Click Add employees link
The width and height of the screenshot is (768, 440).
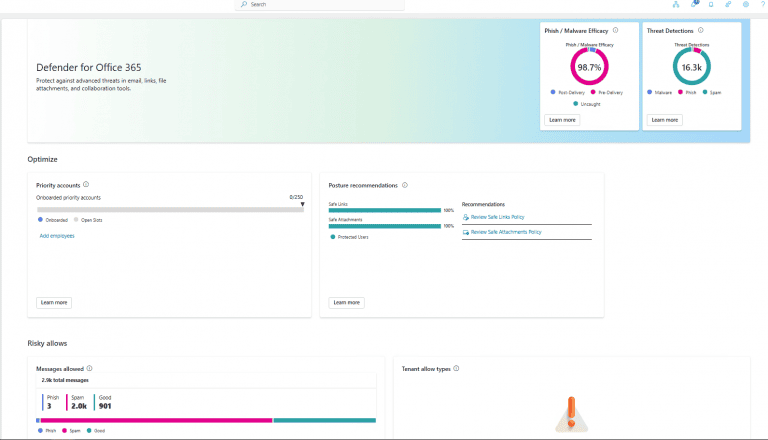click(57, 236)
